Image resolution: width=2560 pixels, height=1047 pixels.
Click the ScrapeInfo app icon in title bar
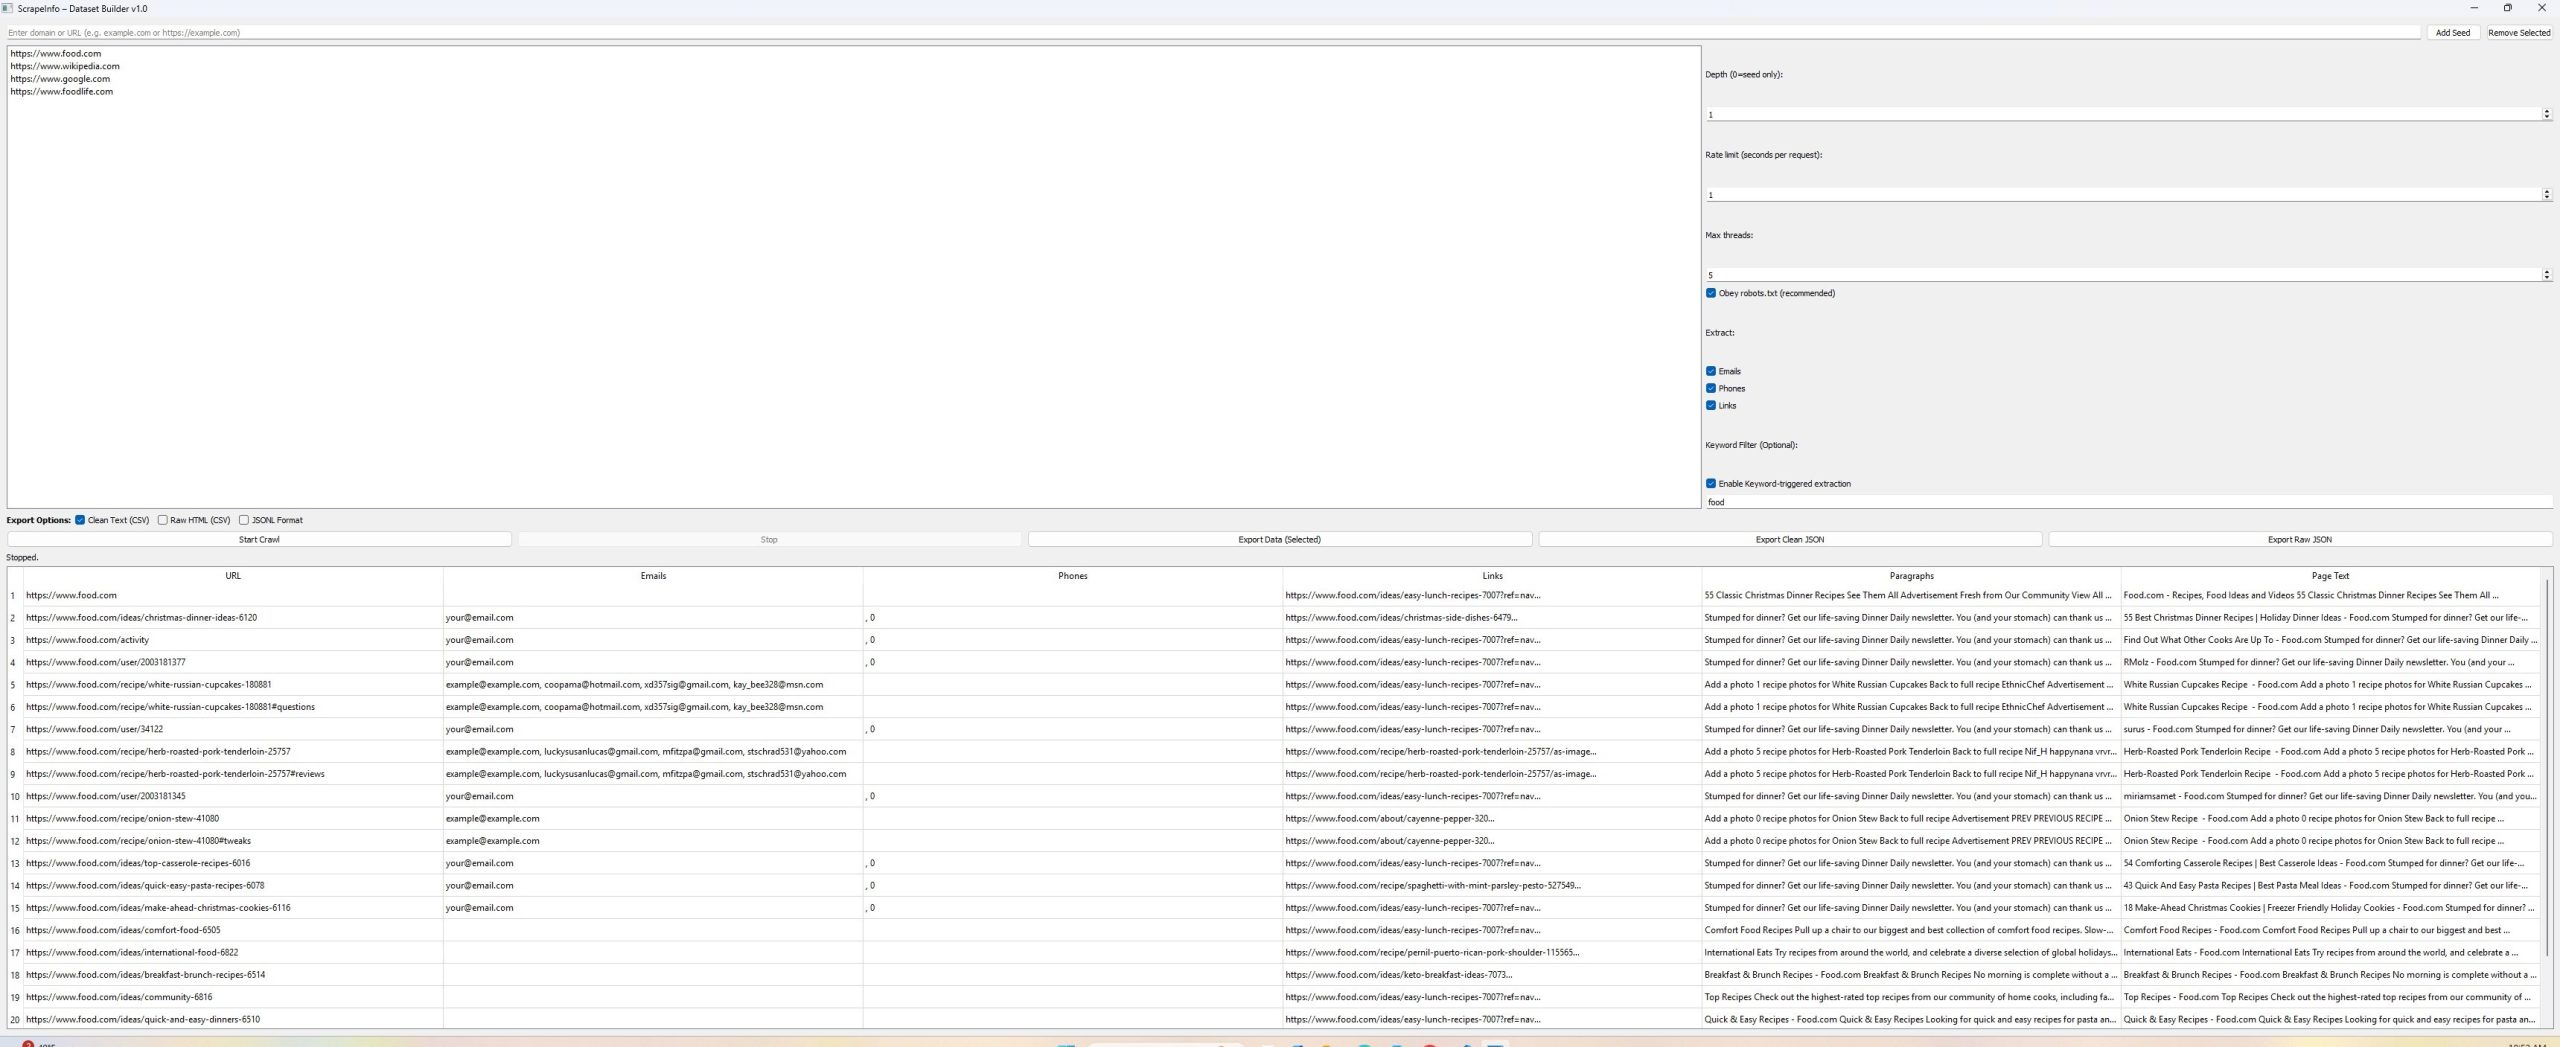point(8,8)
